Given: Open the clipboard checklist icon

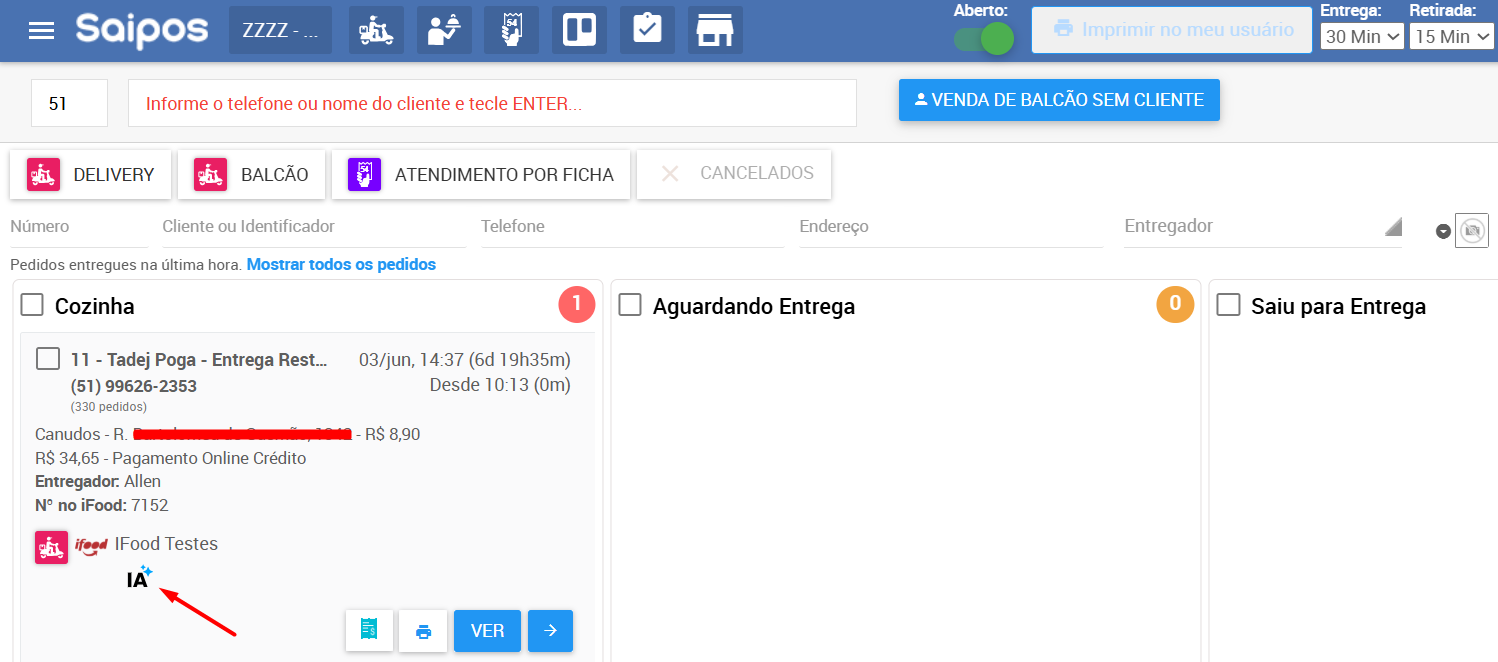Looking at the screenshot, I should click(647, 30).
